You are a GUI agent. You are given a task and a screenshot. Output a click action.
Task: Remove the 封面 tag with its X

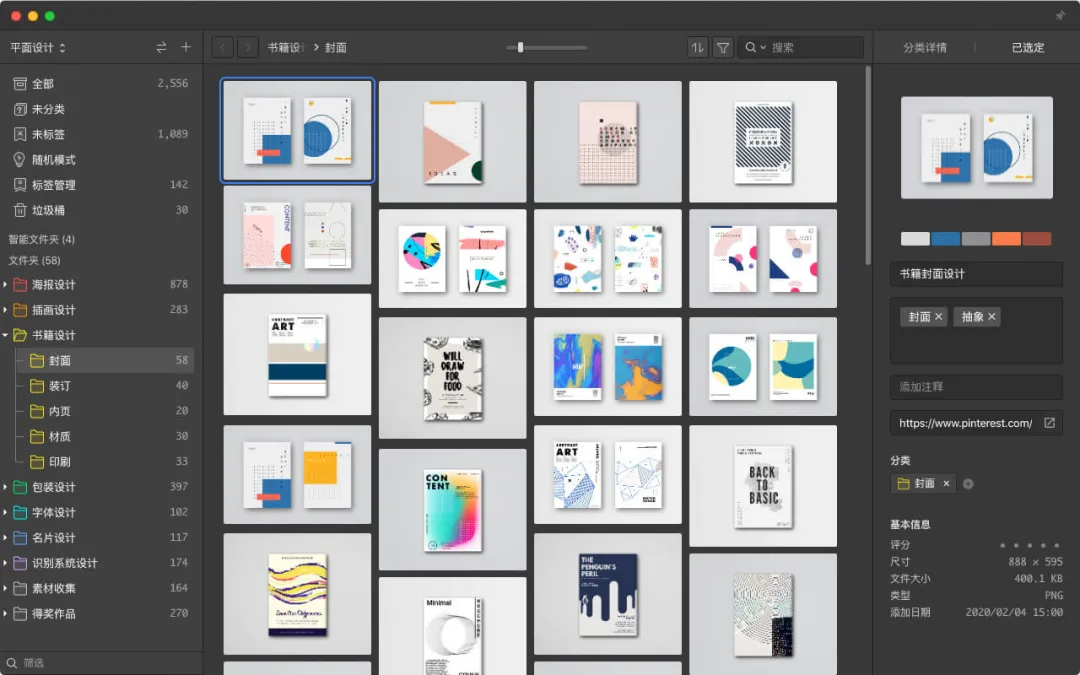[938, 317]
